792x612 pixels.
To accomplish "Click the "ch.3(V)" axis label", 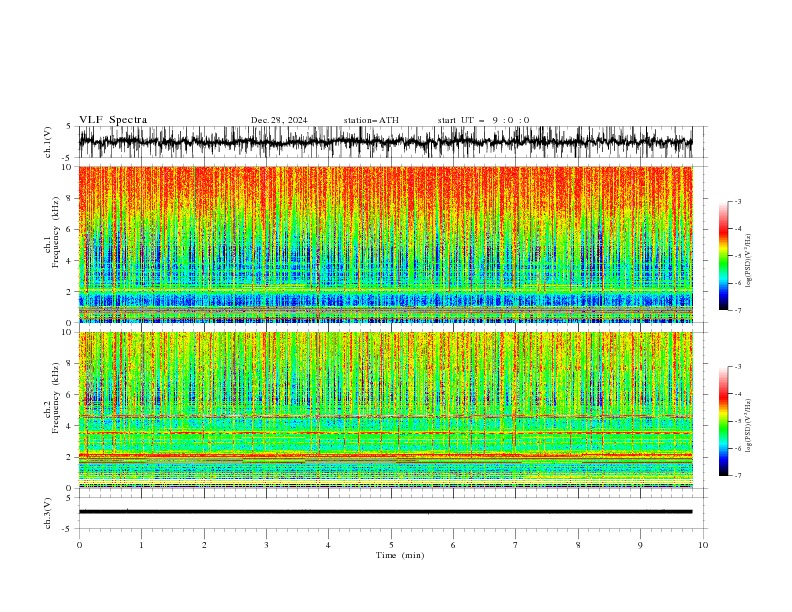I will click(48, 513).
